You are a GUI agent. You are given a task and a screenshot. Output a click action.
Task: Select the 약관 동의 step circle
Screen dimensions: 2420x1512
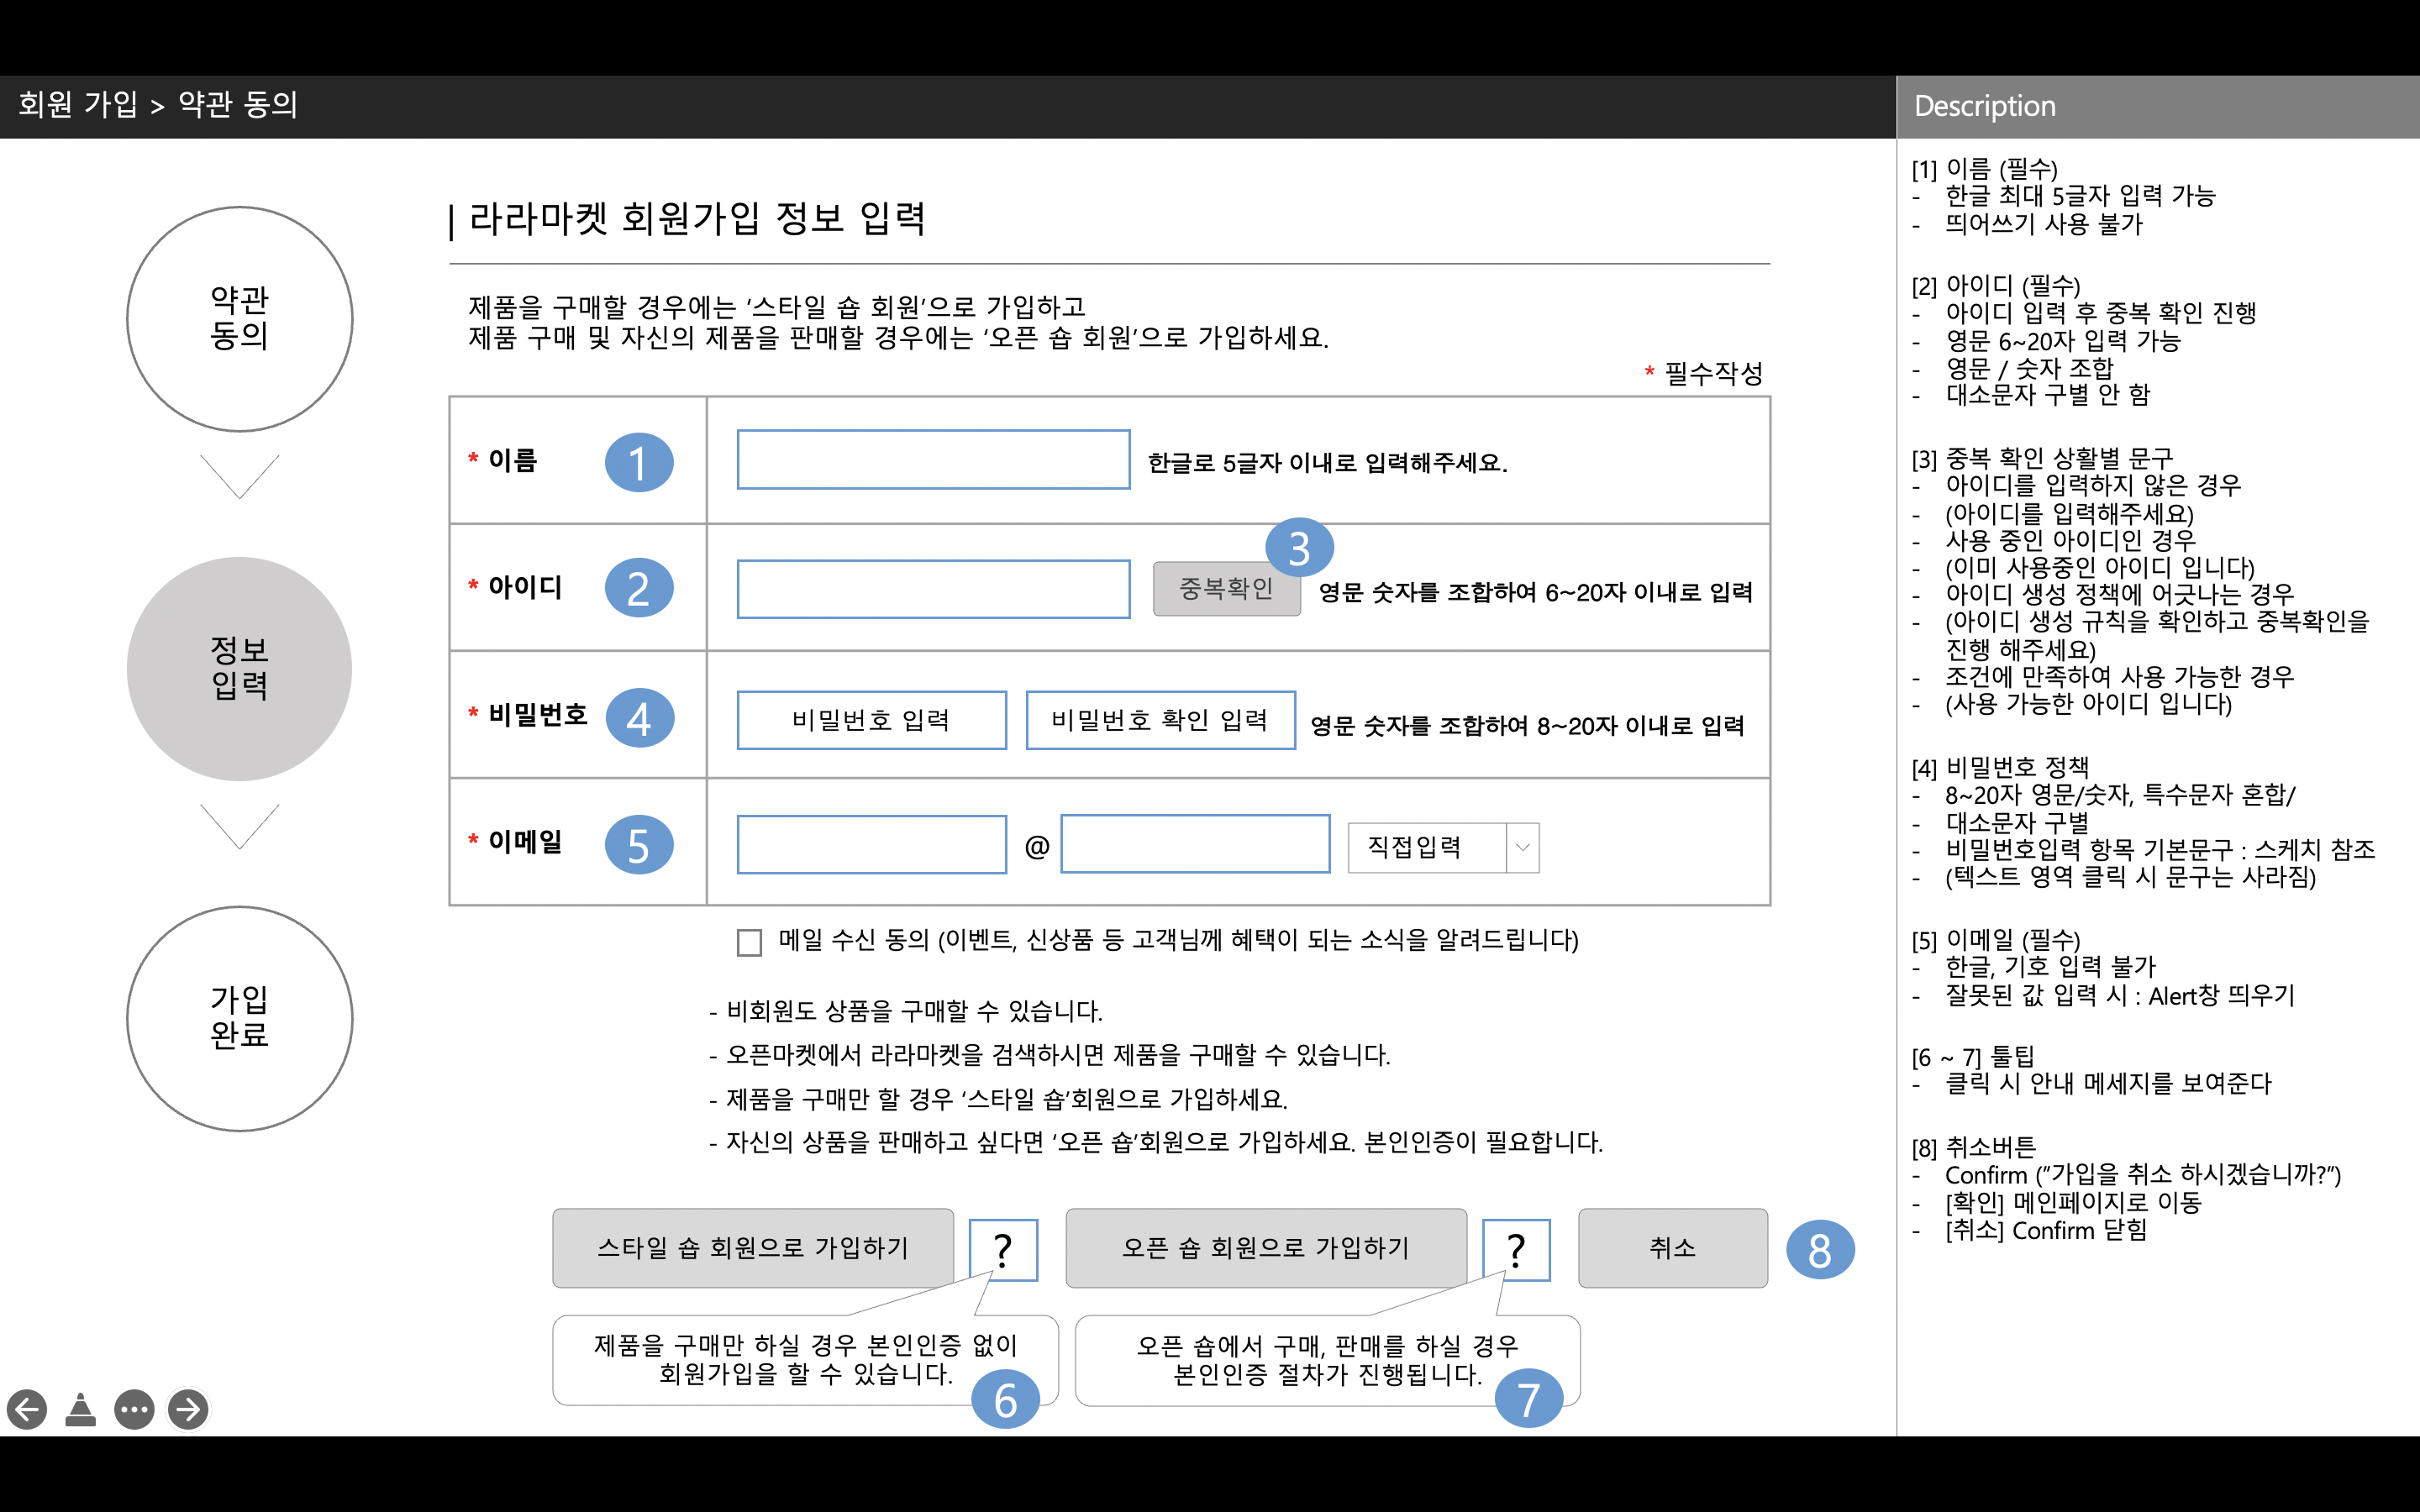click(x=239, y=318)
